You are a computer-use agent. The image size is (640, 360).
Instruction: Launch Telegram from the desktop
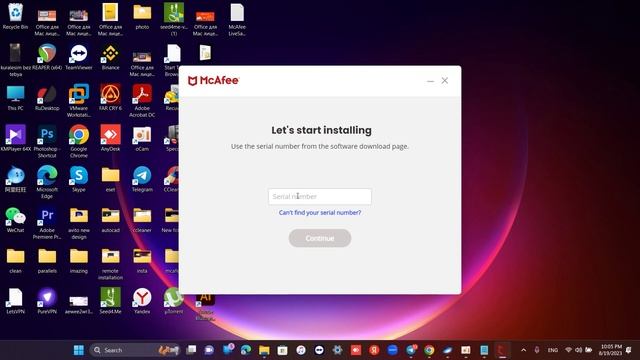tap(142, 179)
